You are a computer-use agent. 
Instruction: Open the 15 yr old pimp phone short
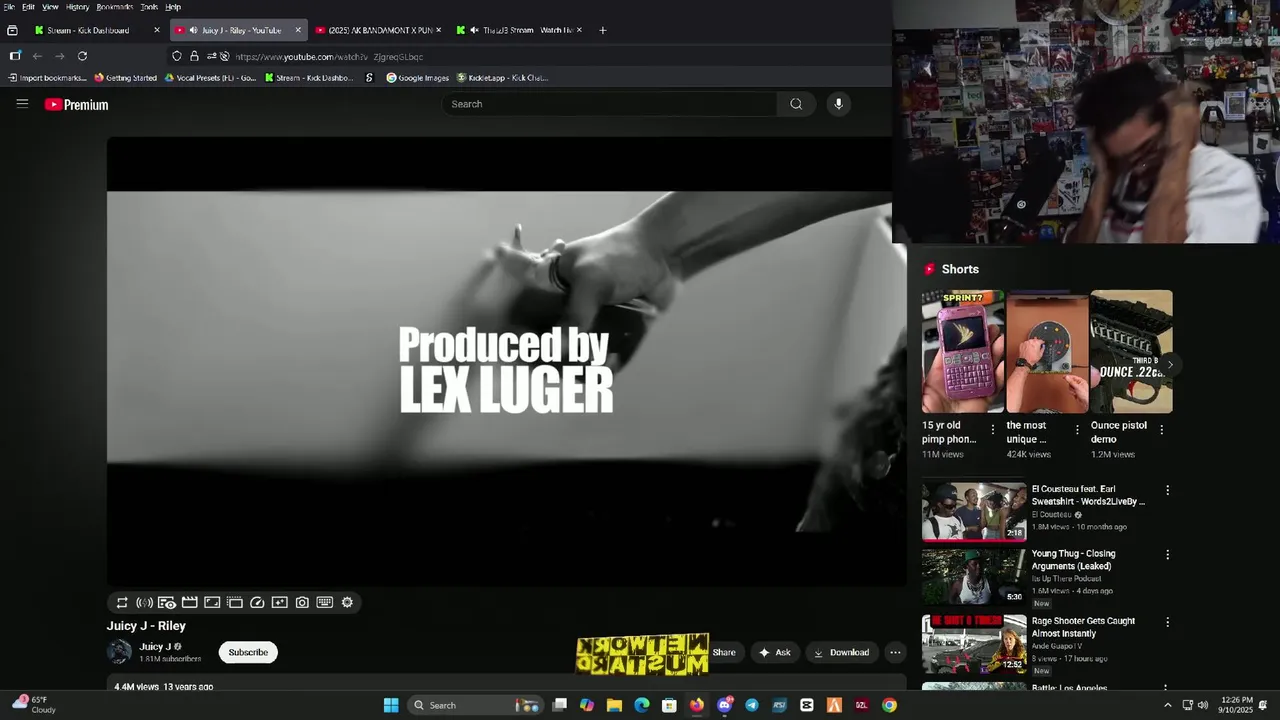(962, 351)
